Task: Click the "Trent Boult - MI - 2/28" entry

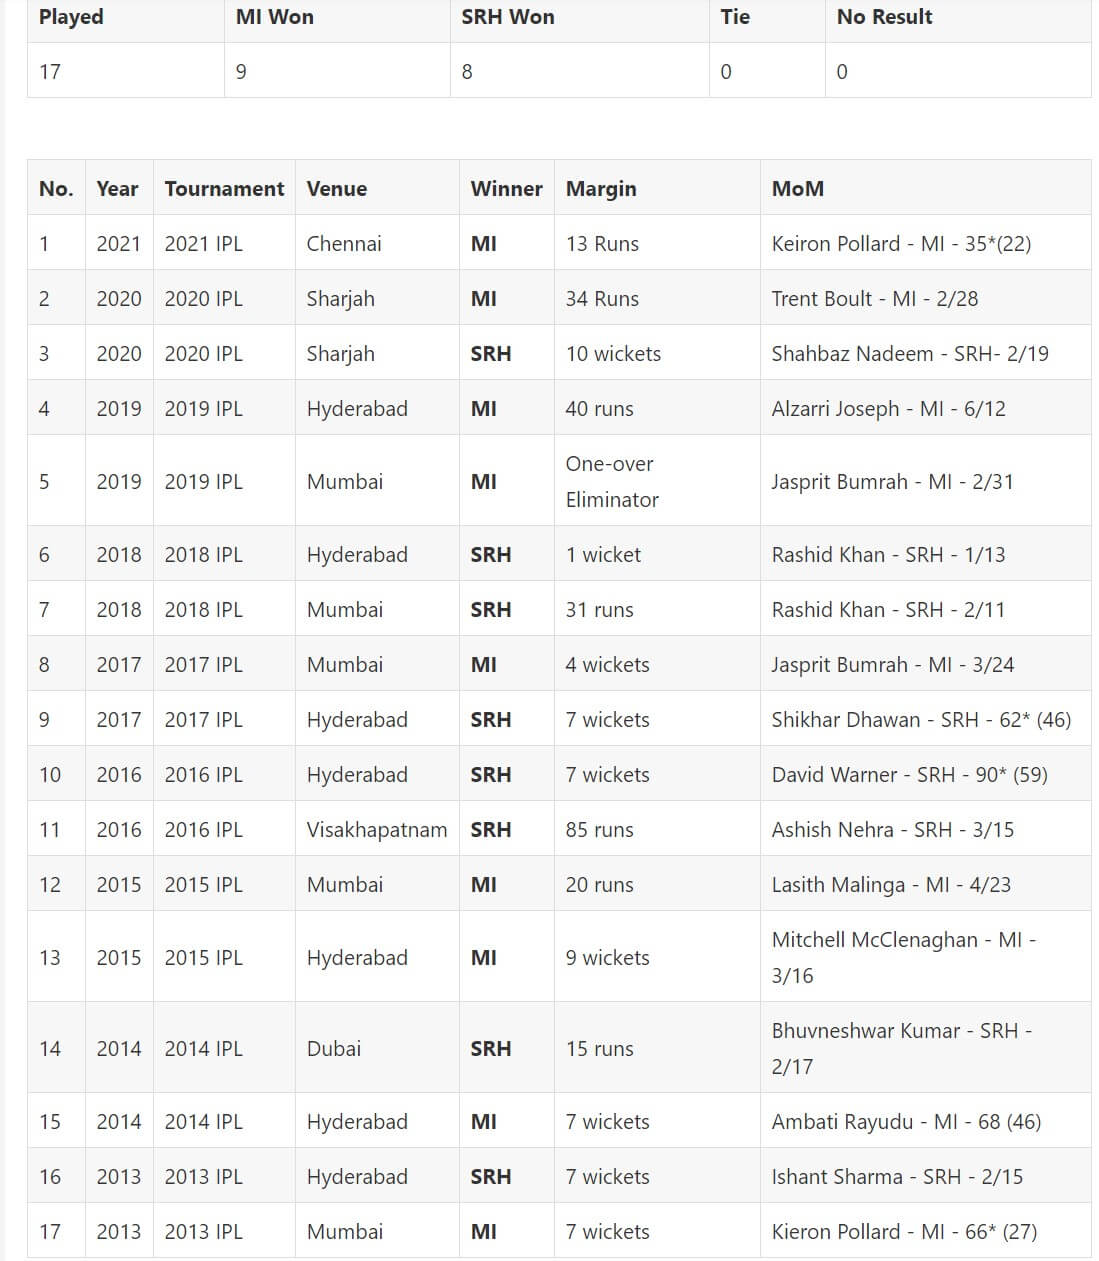Action: [925, 298]
